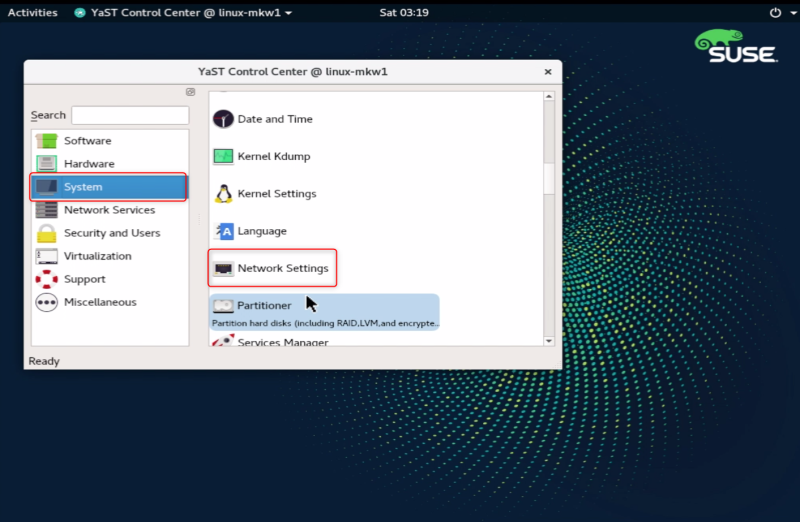The height and width of the screenshot is (522, 800).
Task: Click the Ready status text
Action: (44, 361)
